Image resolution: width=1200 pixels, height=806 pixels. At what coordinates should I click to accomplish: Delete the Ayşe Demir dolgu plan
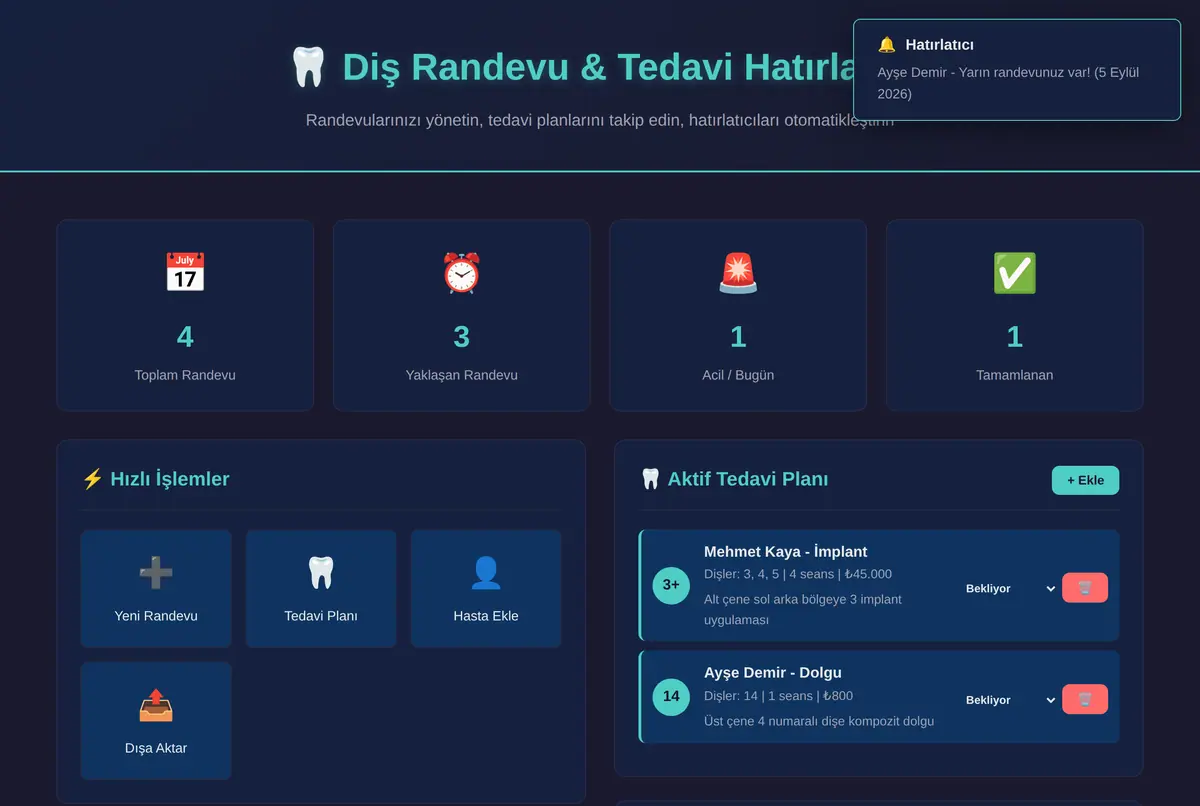coord(1085,699)
